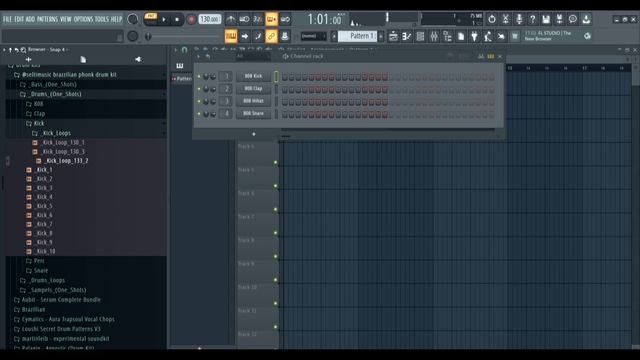The height and width of the screenshot is (360, 640).
Task: Click the tempo tapper icon
Action: (x=488, y=36)
